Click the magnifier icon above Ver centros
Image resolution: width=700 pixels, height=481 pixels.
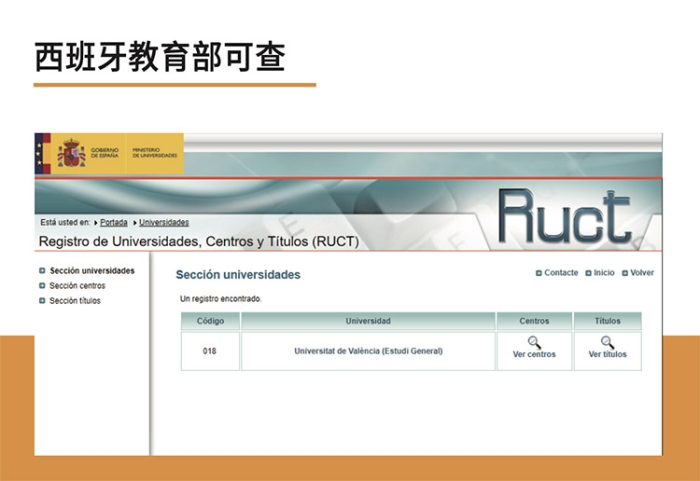(534, 342)
